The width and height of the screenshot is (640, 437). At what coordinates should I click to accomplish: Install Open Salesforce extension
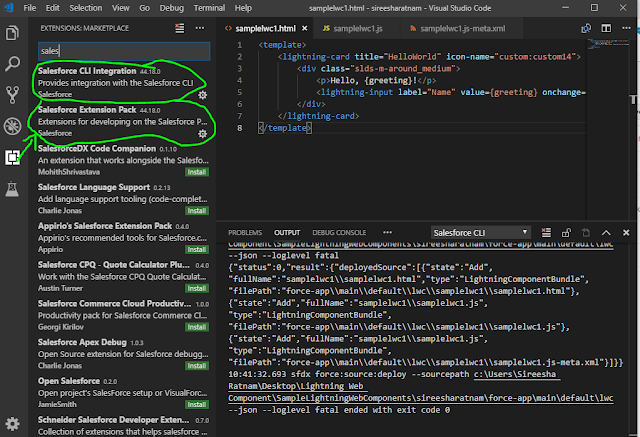click(197, 405)
